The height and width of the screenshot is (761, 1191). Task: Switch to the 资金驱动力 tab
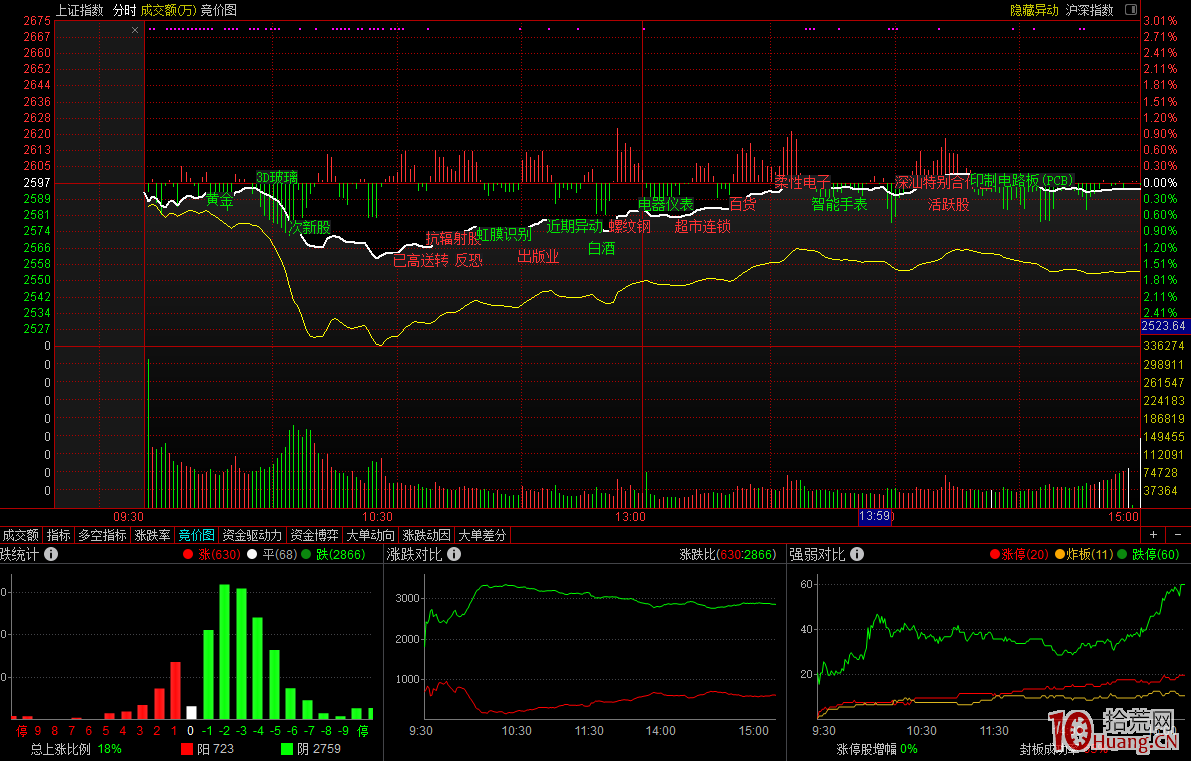pyautogui.click(x=252, y=535)
